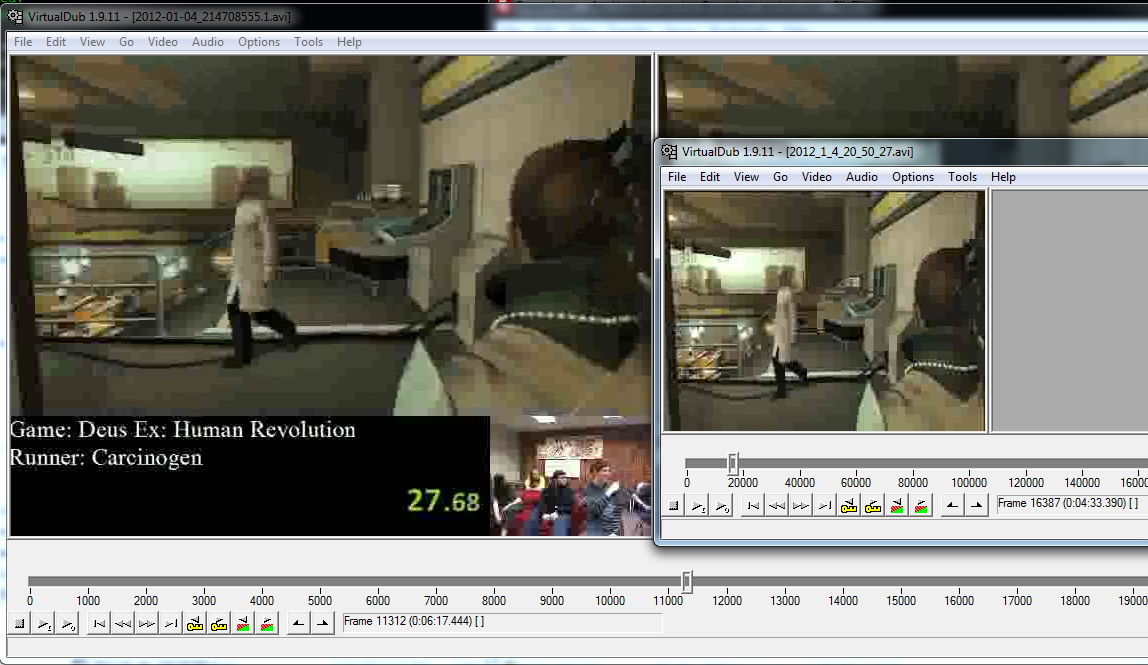Screen dimensions: 1148x665
Task: Play input video in the main window toolbar
Action: 44,624
